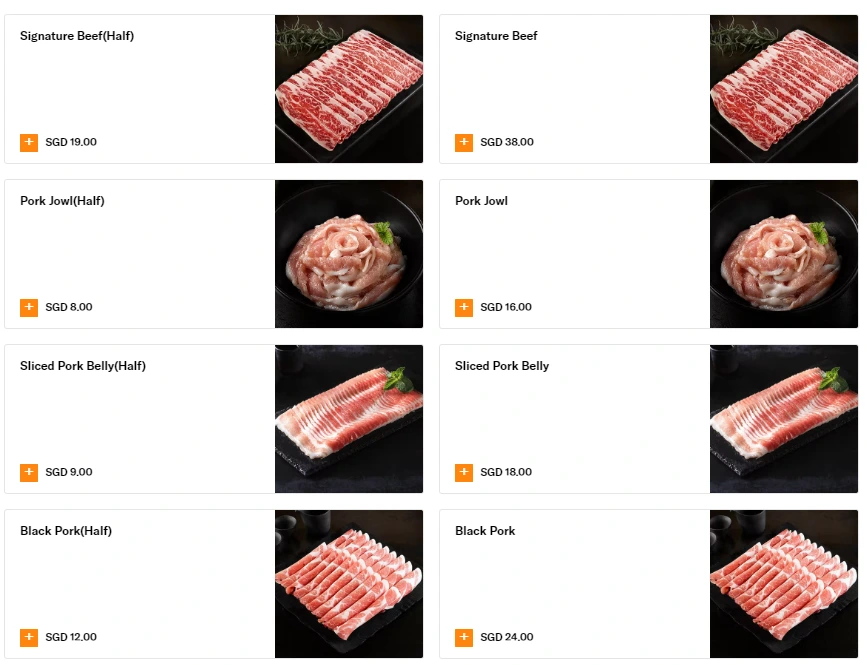Viewport: 867px width, 665px height.
Task: View the full Sliced Pork Belly picture
Action: coord(784,419)
